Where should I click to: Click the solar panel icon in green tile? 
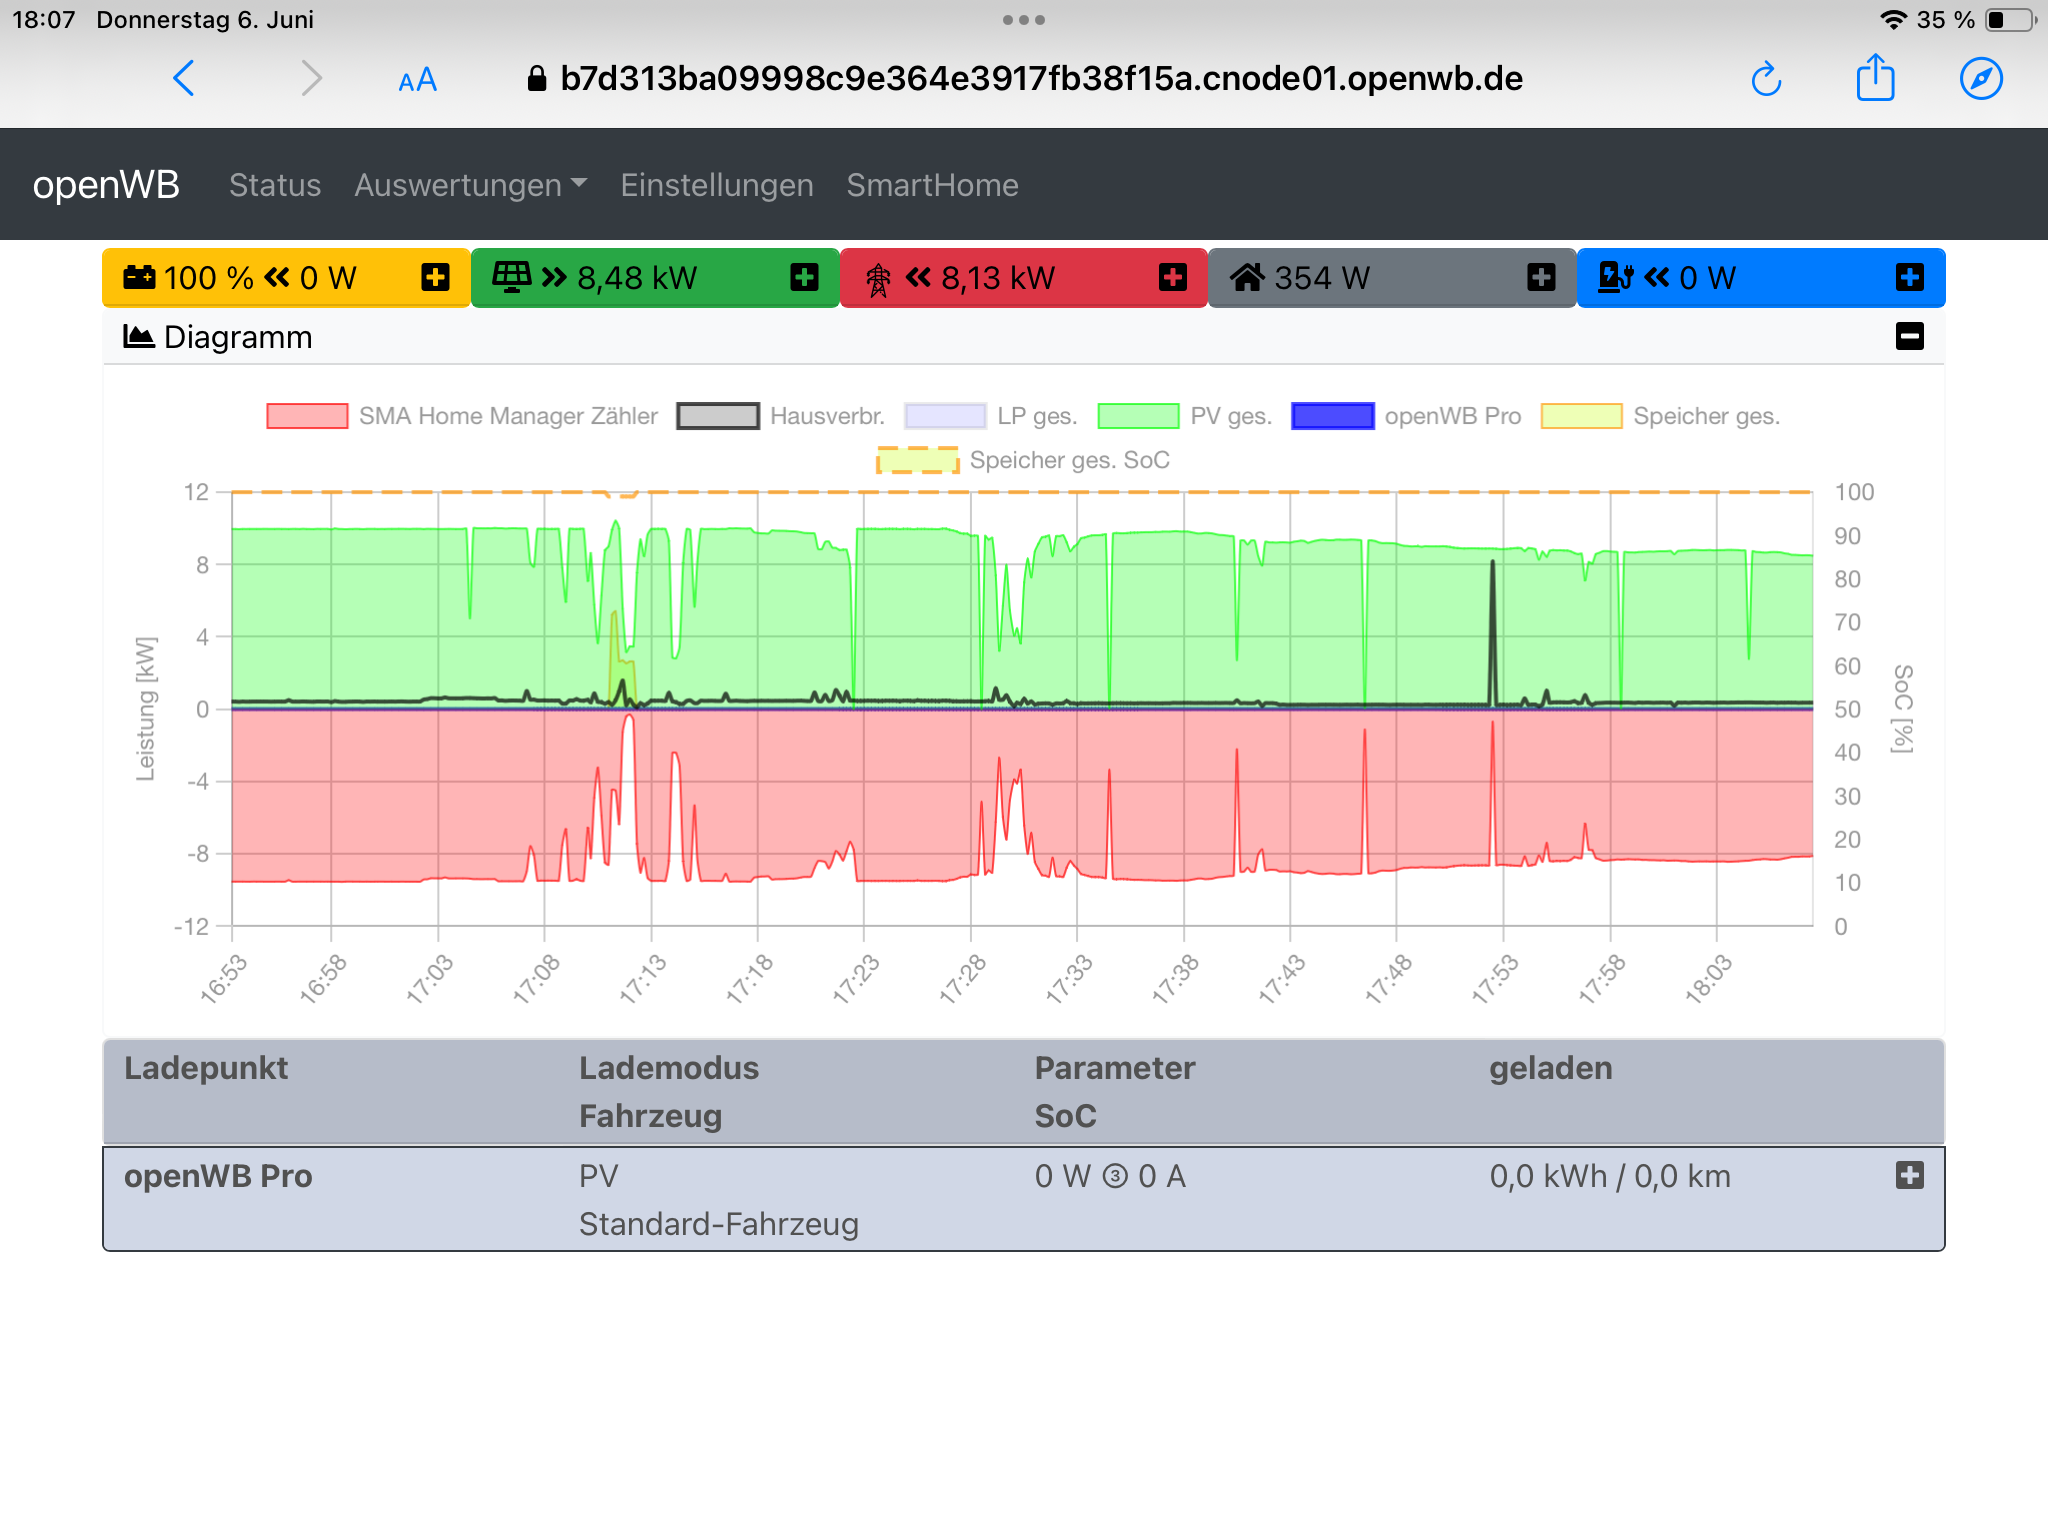511,277
